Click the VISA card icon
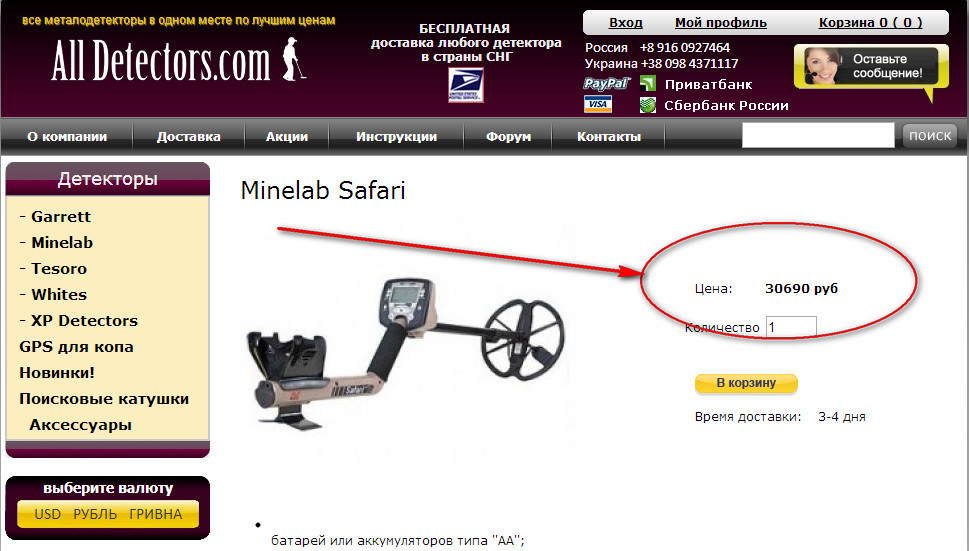The height and width of the screenshot is (551, 969). tap(598, 104)
